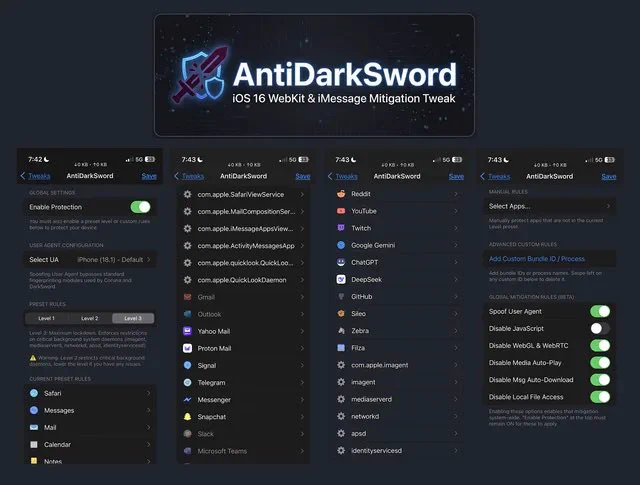Click the YouTube icon
This screenshot has width=640, height=485.
(341, 211)
